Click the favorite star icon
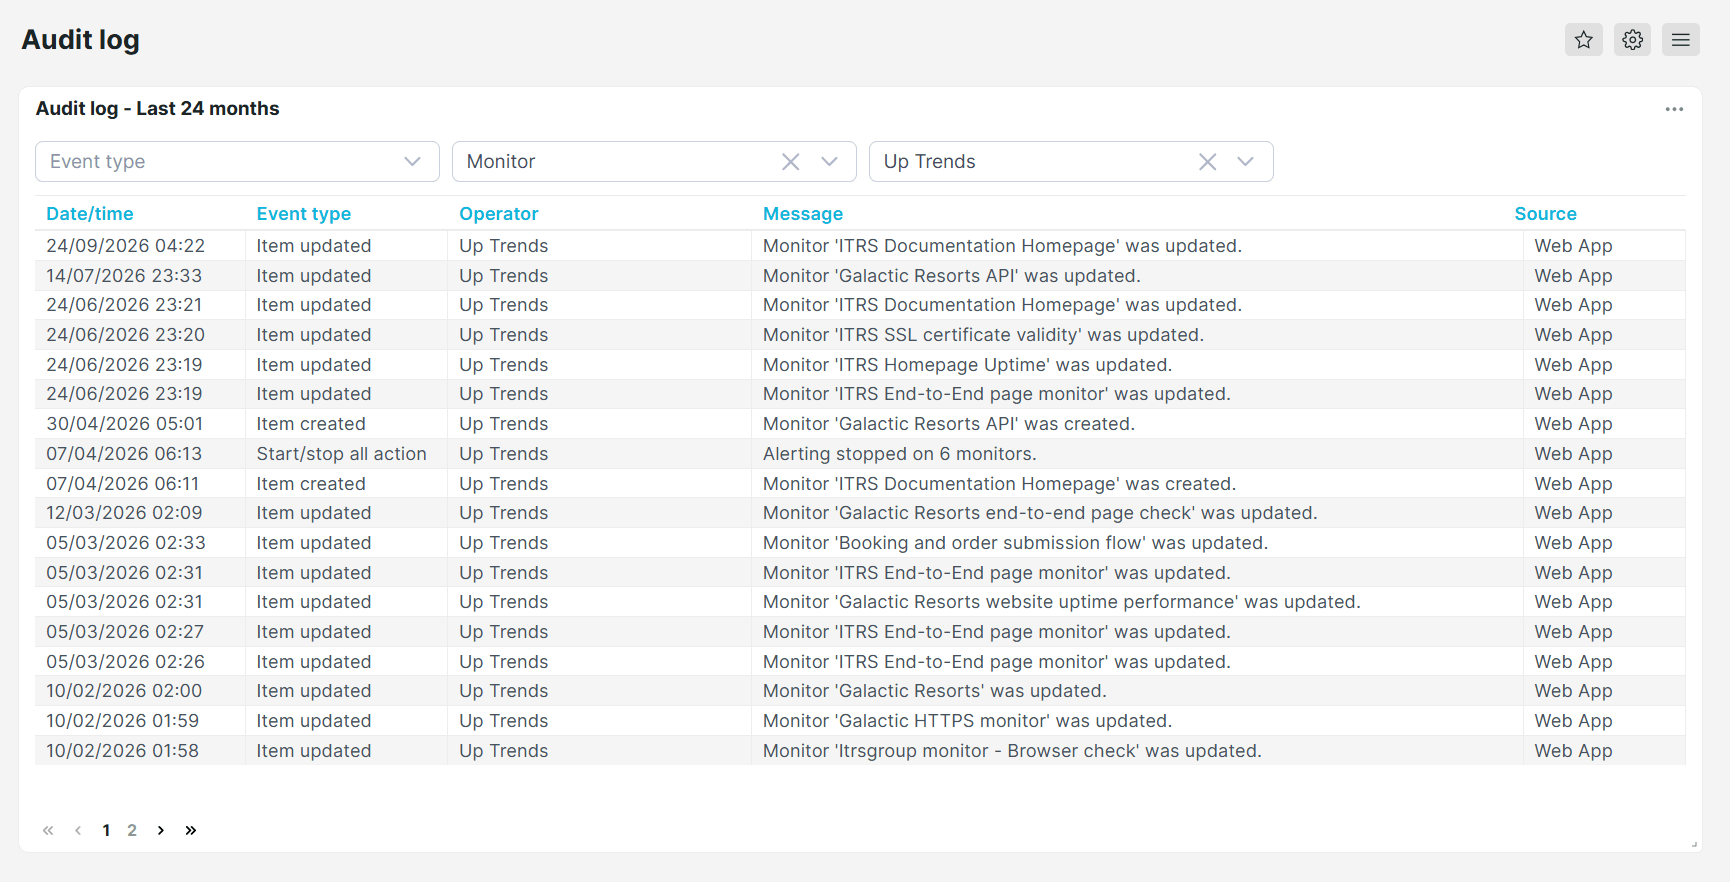Image resolution: width=1730 pixels, height=882 pixels. point(1583,40)
